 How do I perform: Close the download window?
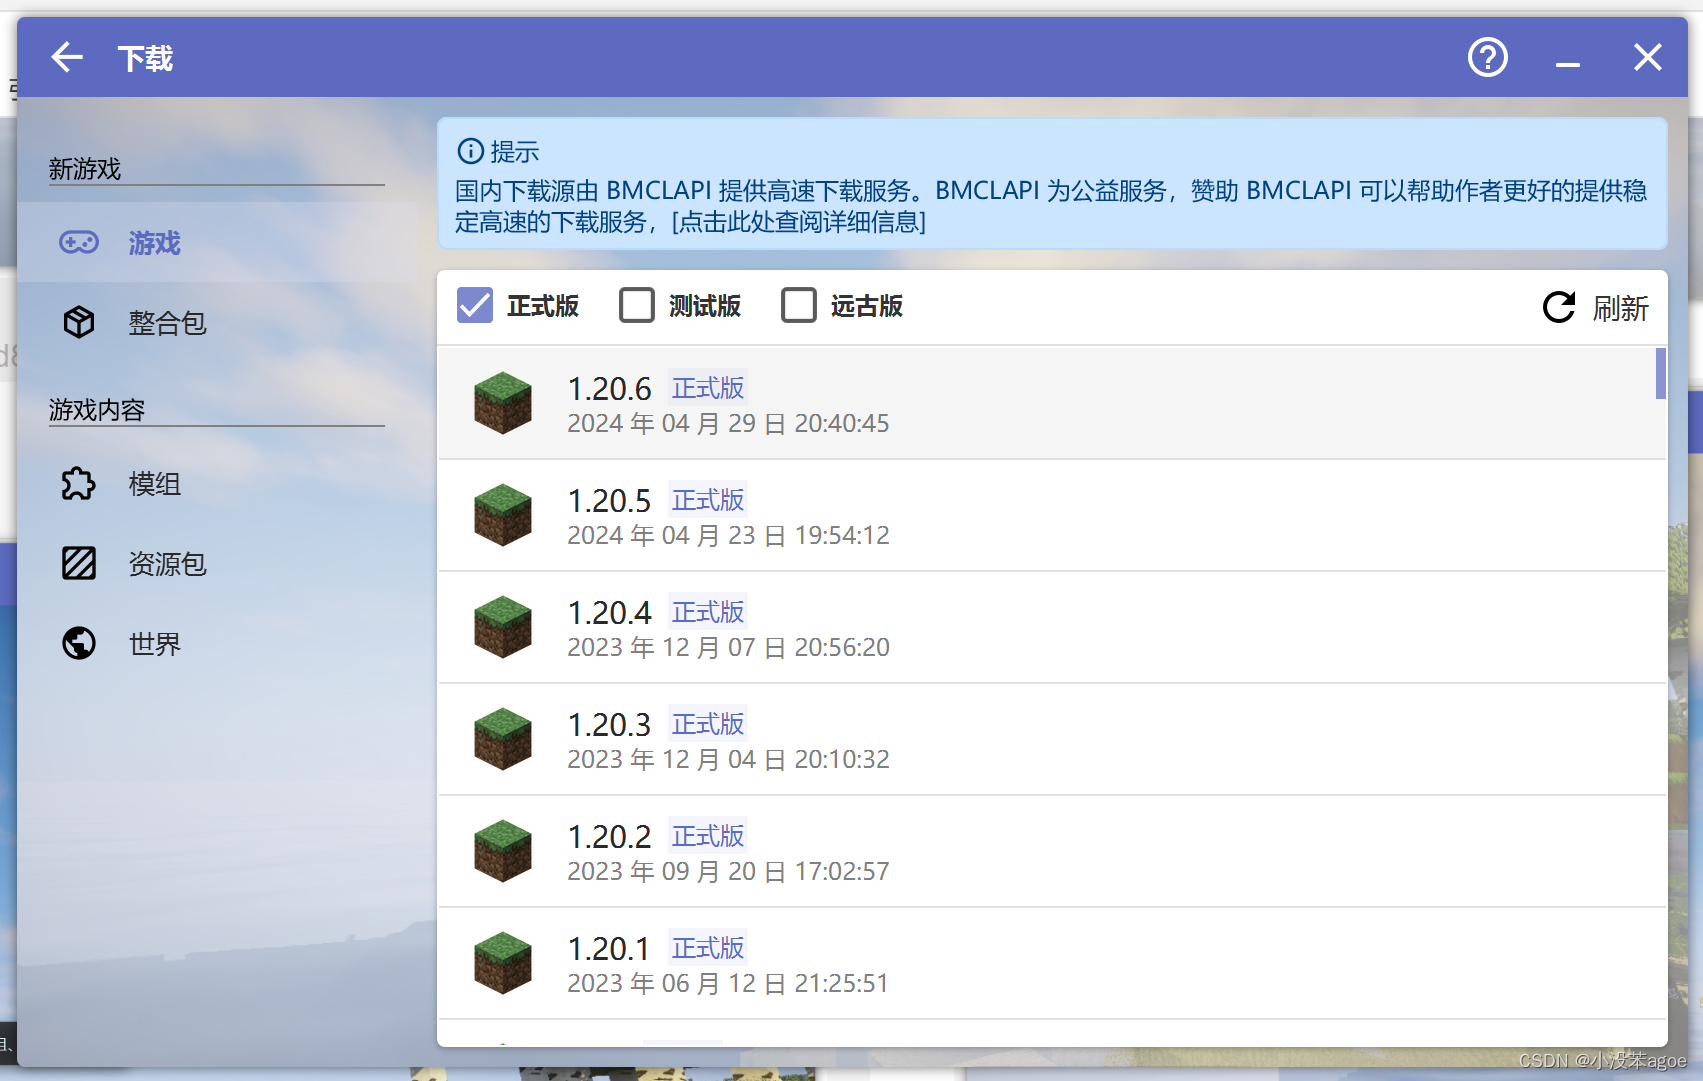click(1647, 57)
